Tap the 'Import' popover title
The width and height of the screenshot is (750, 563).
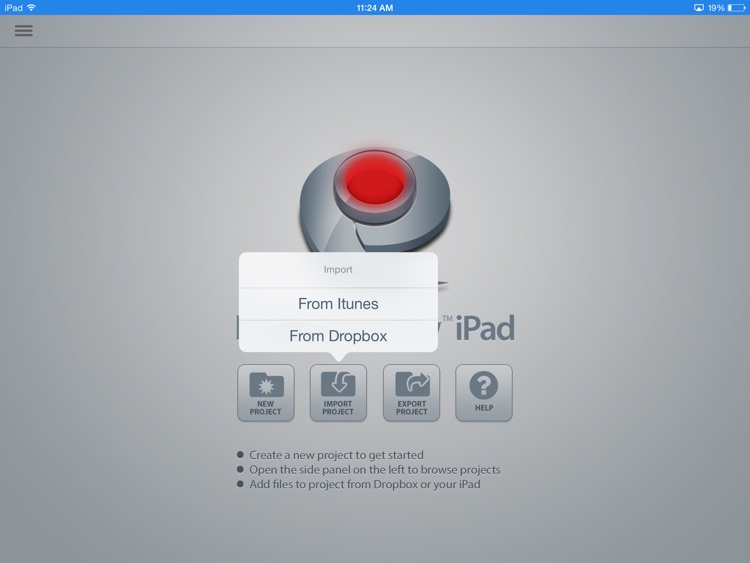pyautogui.click(x=338, y=269)
